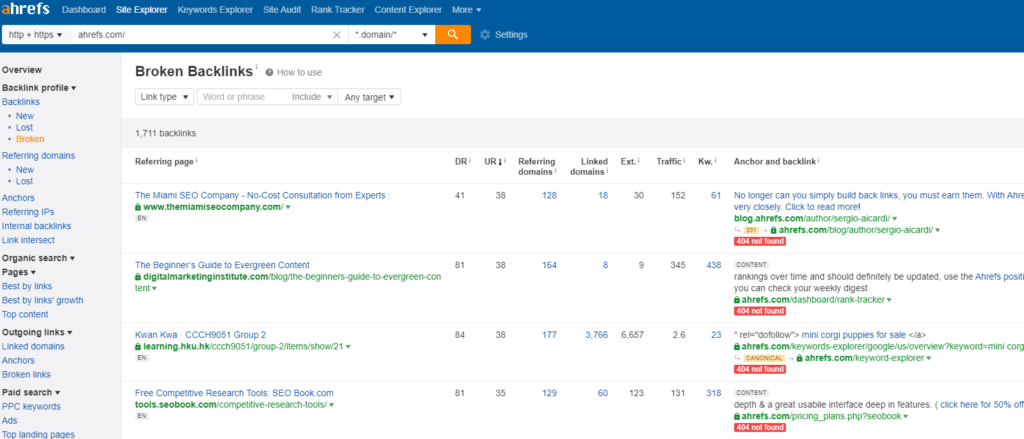Open Keywords Explorer in top navigation
Screen dimensions: 1024x439
tap(215, 10)
